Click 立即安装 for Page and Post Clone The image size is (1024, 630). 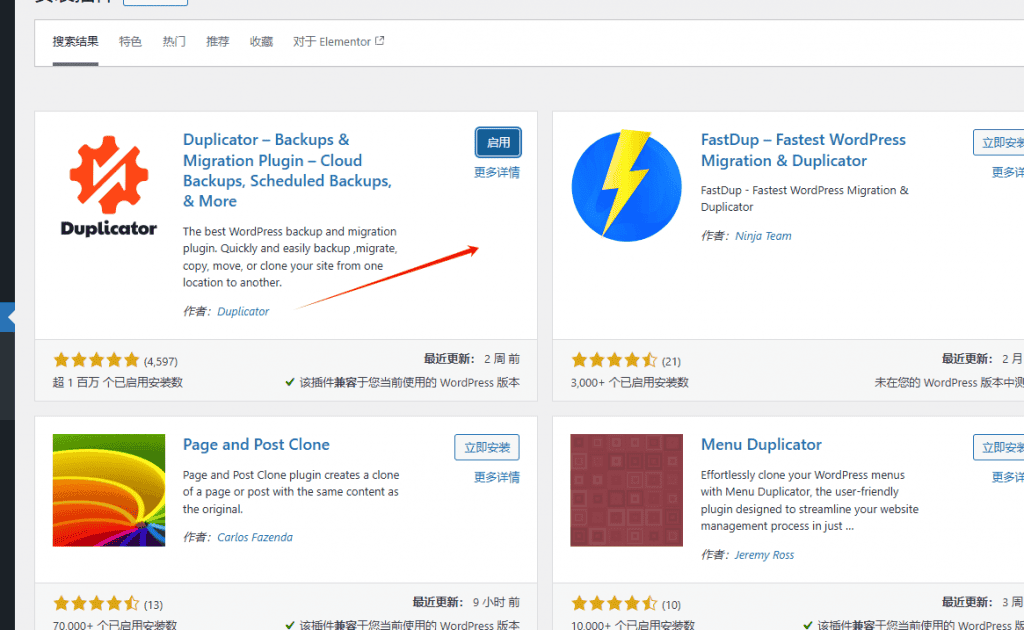(x=487, y=447)
